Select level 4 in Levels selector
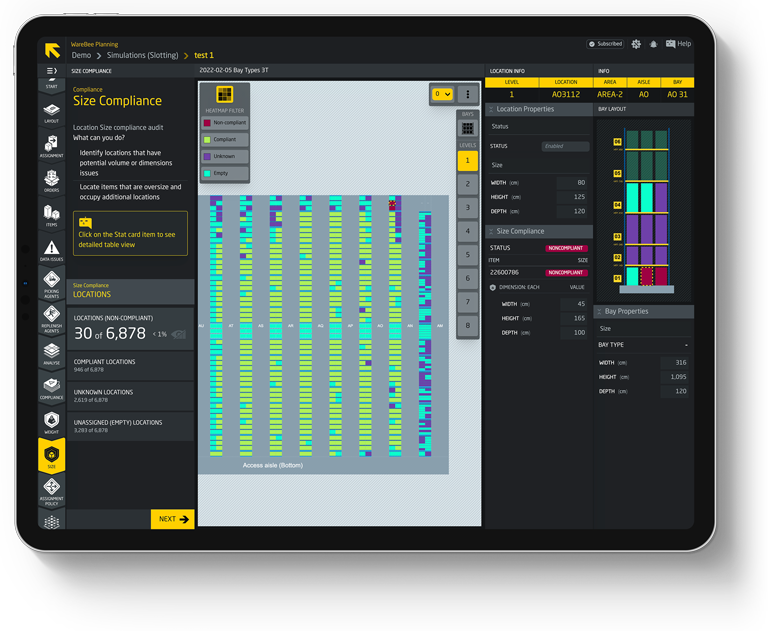Viewport: 768px width, 631px height. pos(468,231)
